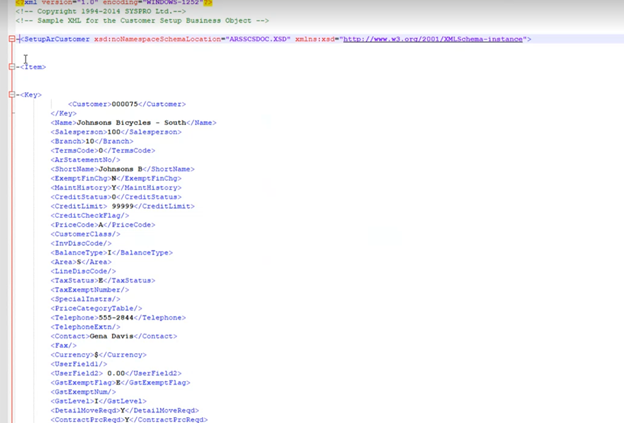Click the empty CustomerClass tag
The height and width of the screenshot is (423, 624).
click(x=85, y=234)
